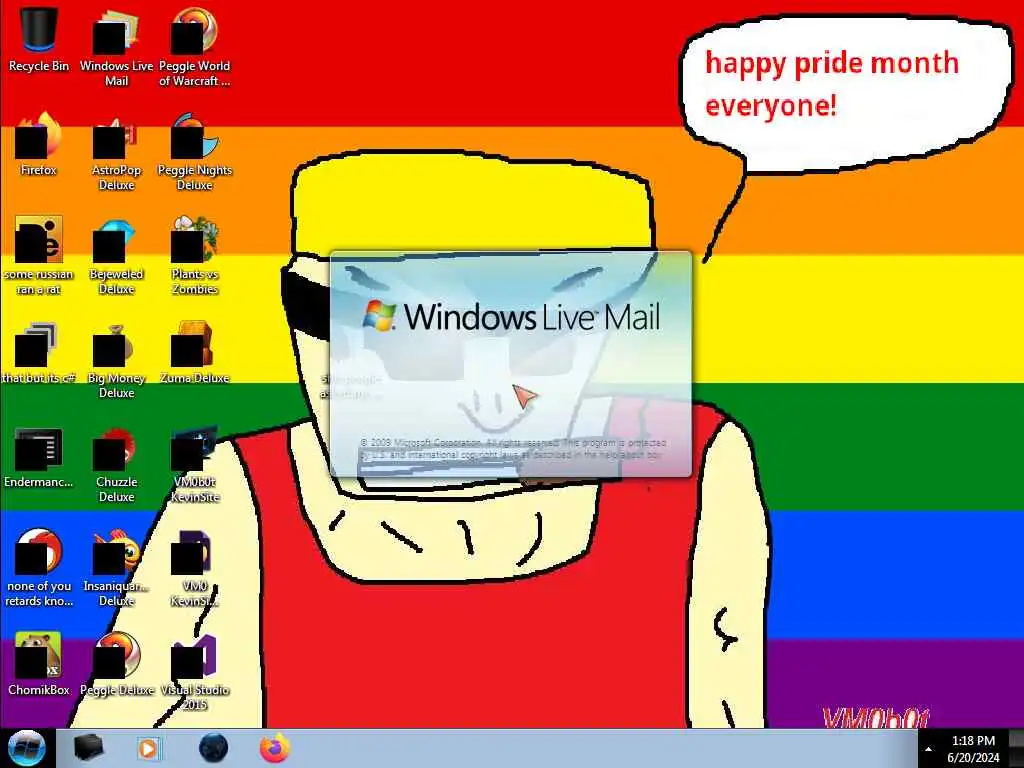Viewport: 1024px width, 768px height.
Task: Launch Windows Live Mail from desktop
Action: coord(116,47)
